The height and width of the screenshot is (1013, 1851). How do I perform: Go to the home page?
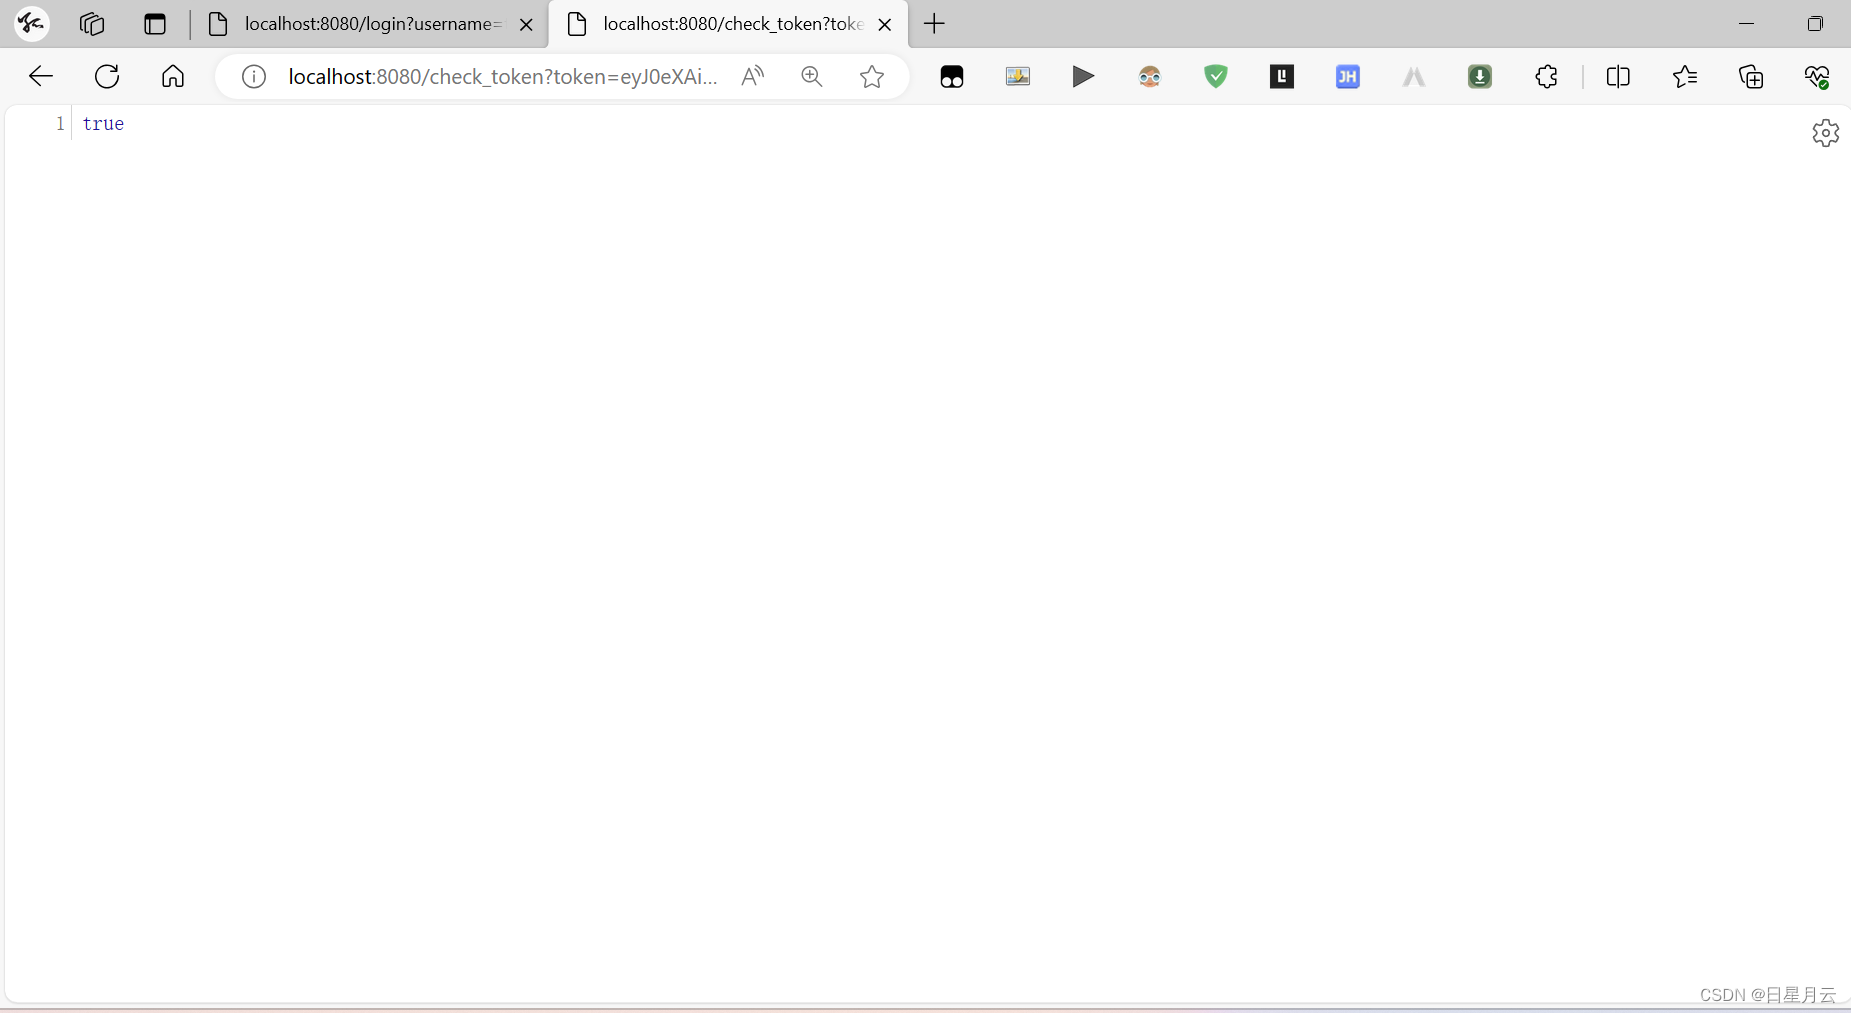[173, 76]
